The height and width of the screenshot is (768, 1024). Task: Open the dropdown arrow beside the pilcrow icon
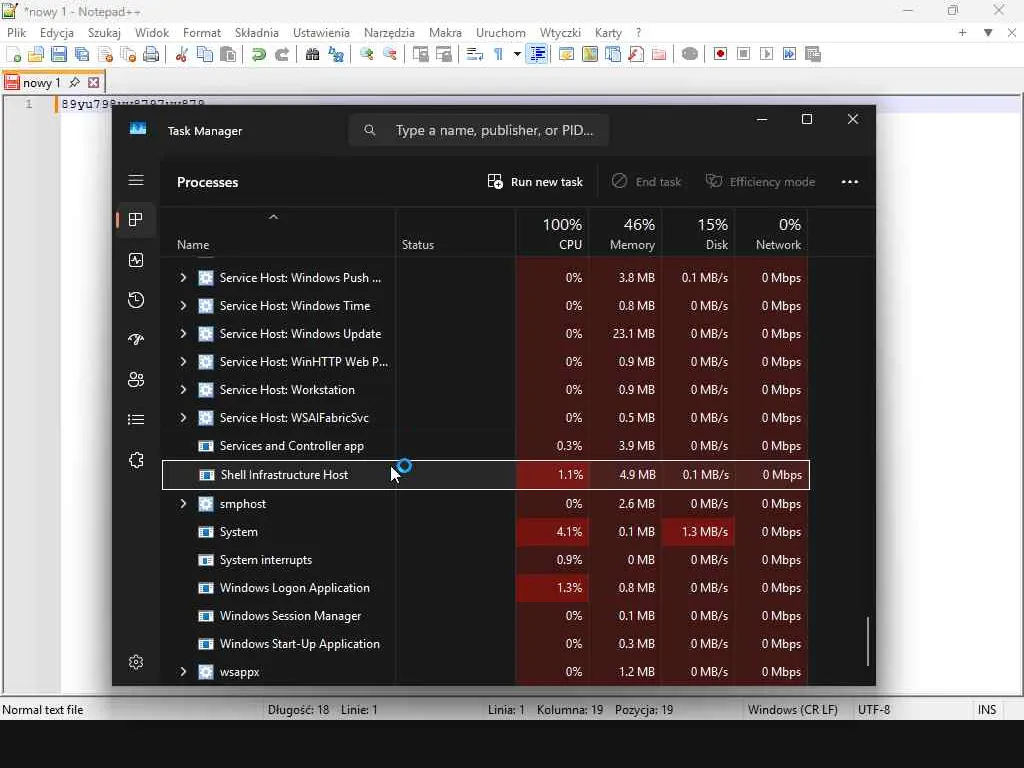(517, 54)
